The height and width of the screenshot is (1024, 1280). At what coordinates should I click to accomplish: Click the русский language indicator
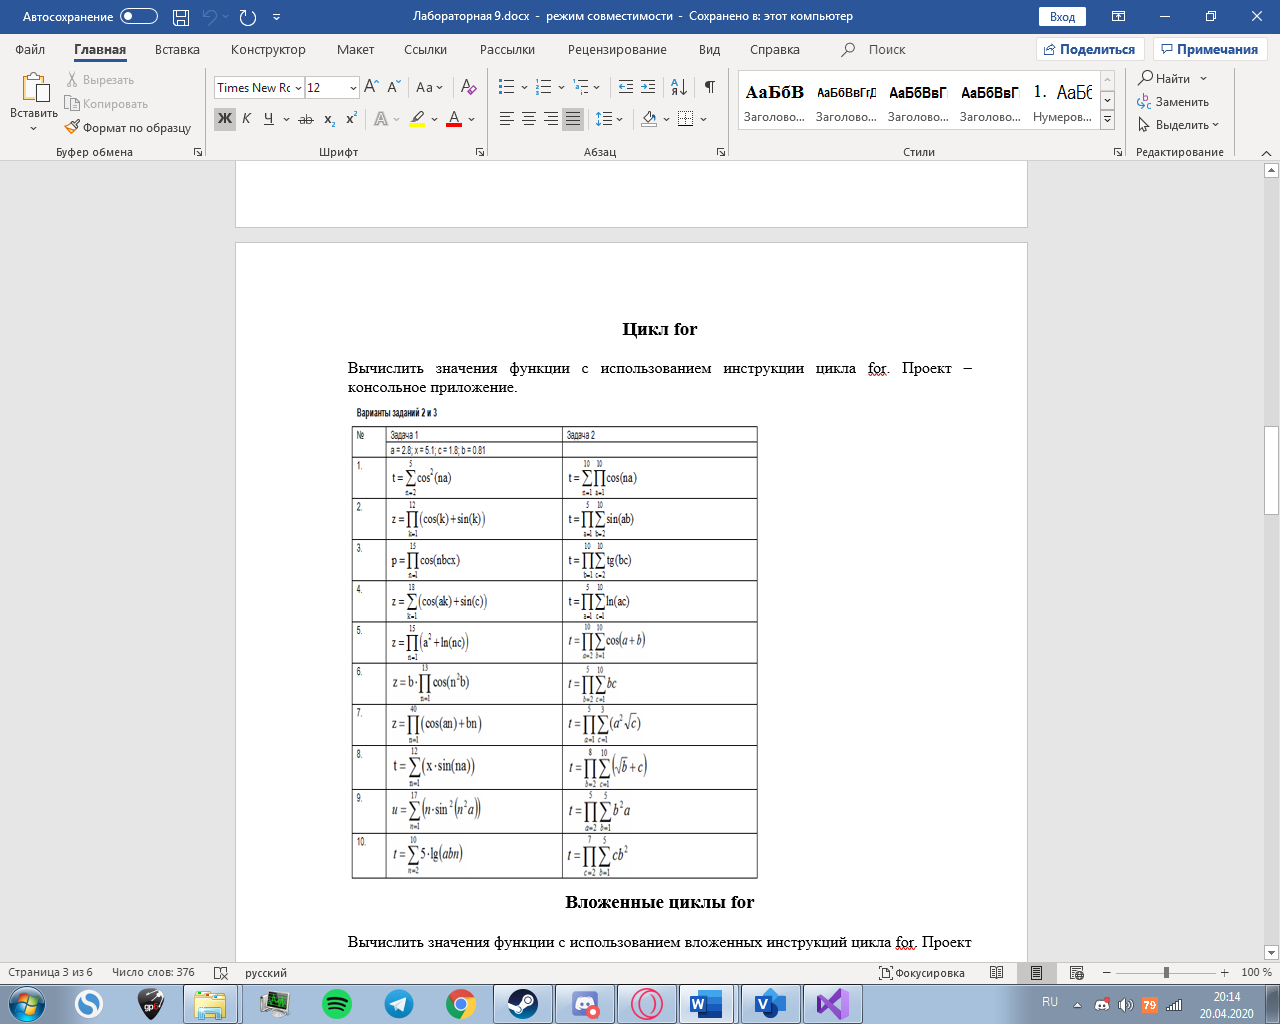[266, 973]
